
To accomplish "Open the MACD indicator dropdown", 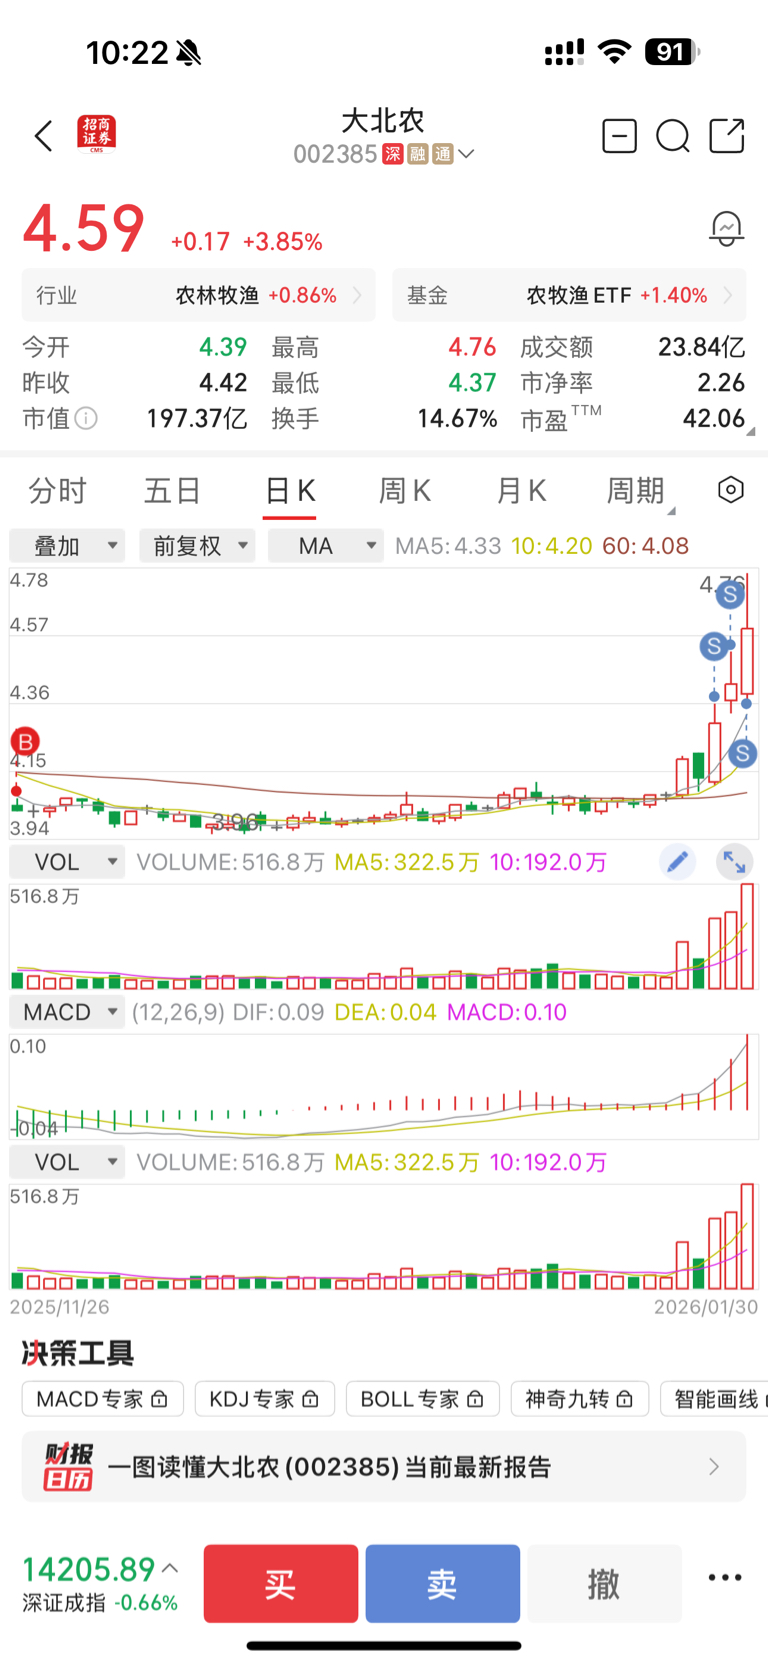I will point(67,1012).
